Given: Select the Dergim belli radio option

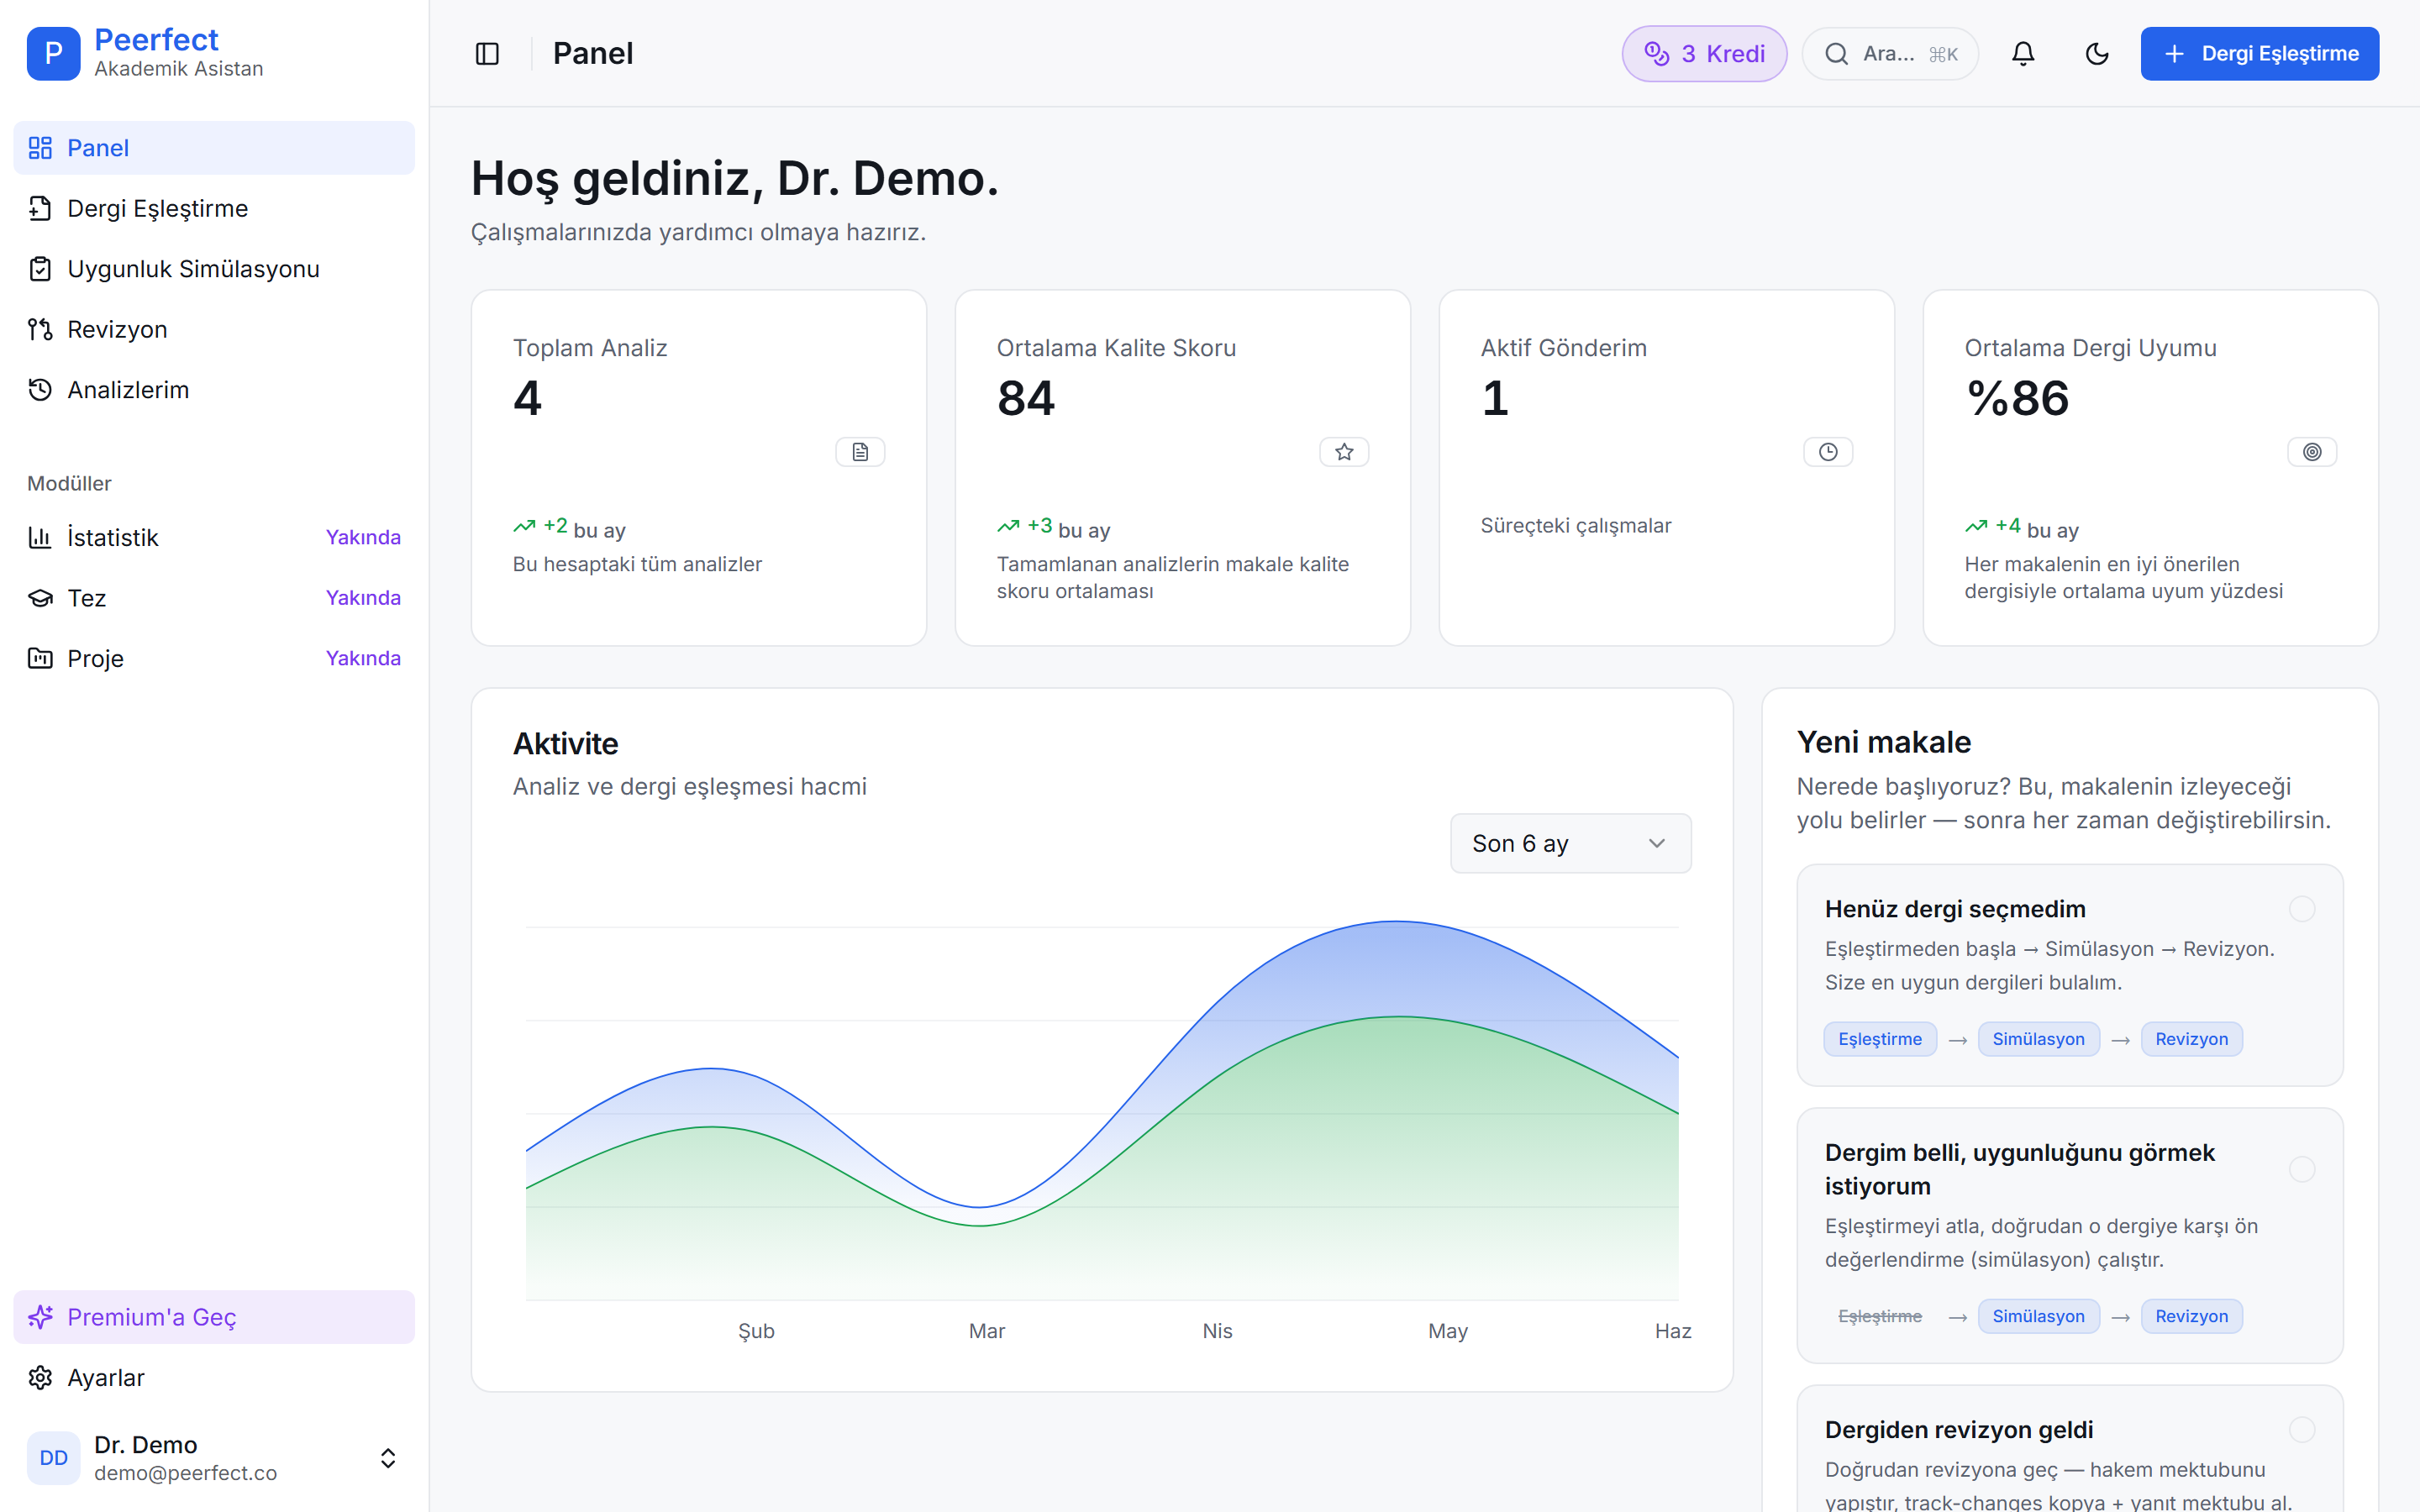Looking at the screenshot, I should pos(2302,1169).
